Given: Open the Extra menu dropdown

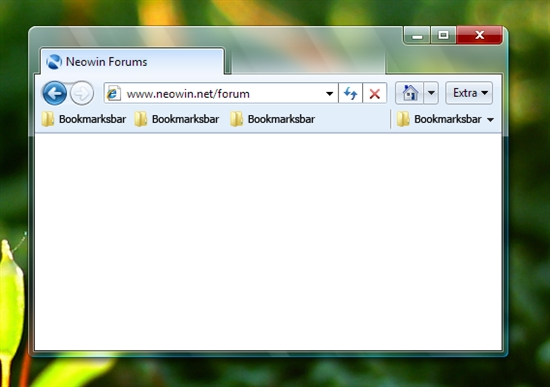Looking at the screenshot, I should pyautogui.click(x=469, y=93).
